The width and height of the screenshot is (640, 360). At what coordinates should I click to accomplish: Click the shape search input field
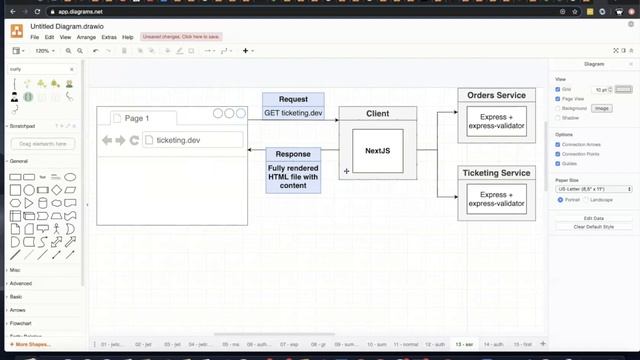[x=39, y=69]
